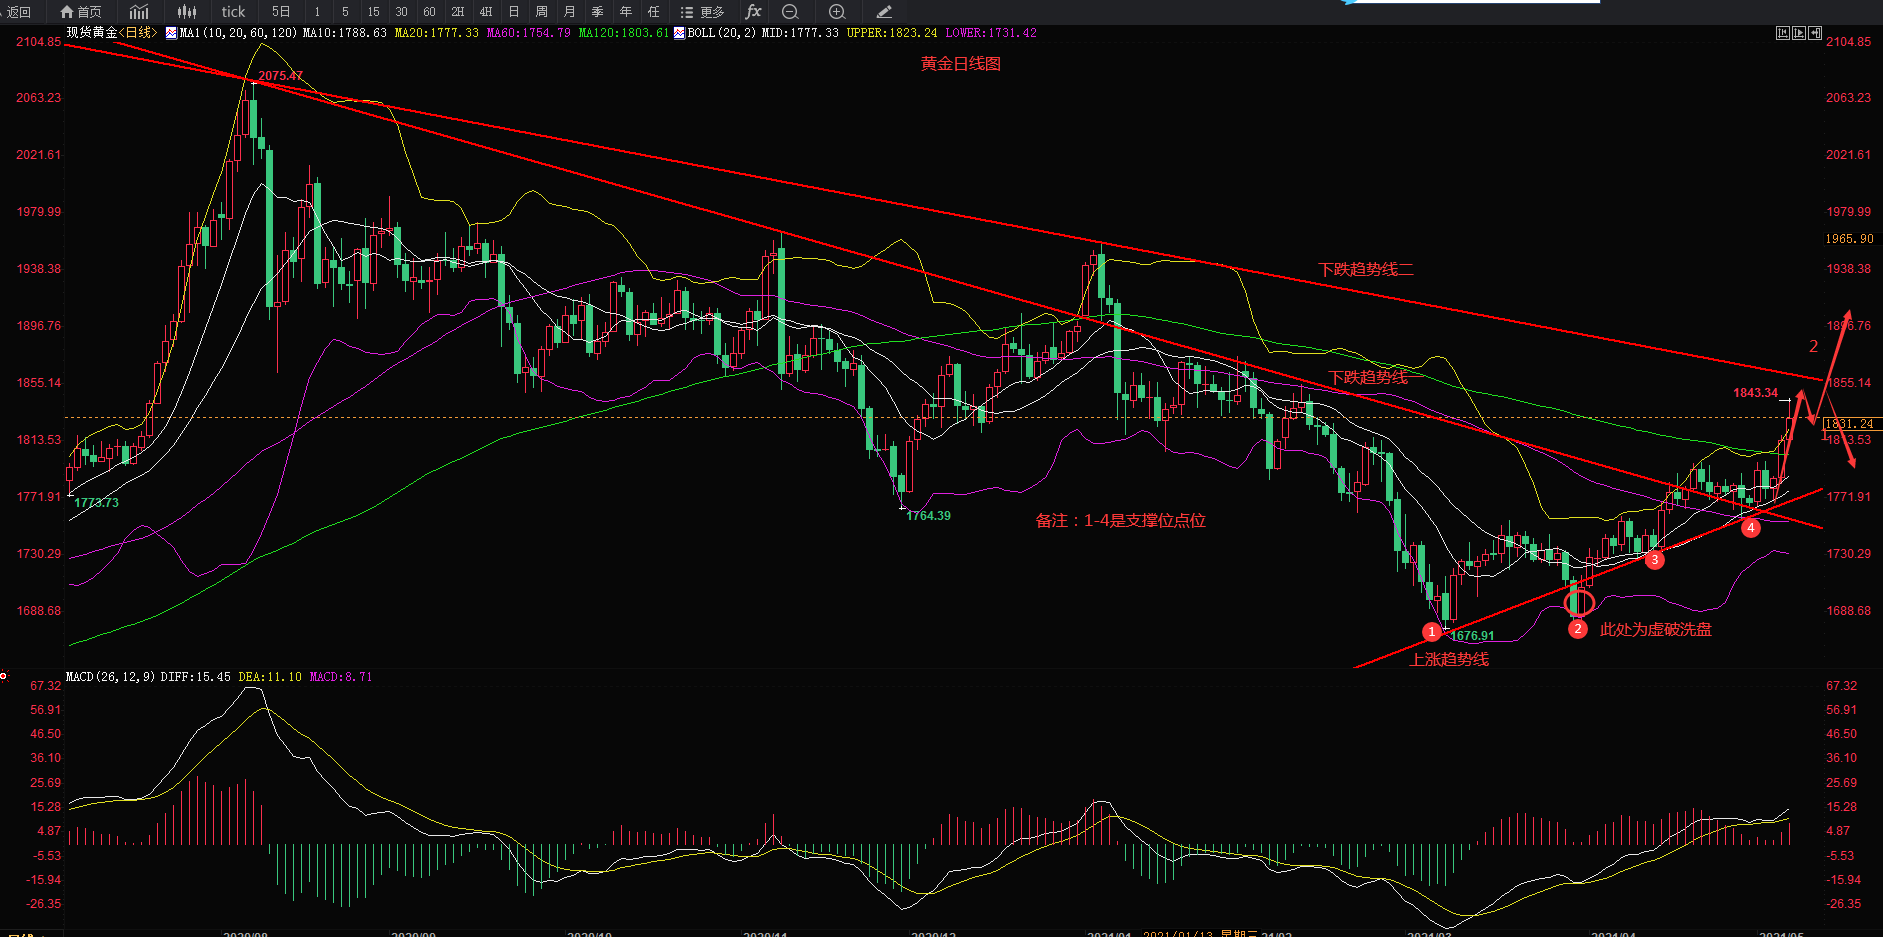1883x937 pixels.
Task: Click the 返回 back button
Action: click(x=19, y=12)
